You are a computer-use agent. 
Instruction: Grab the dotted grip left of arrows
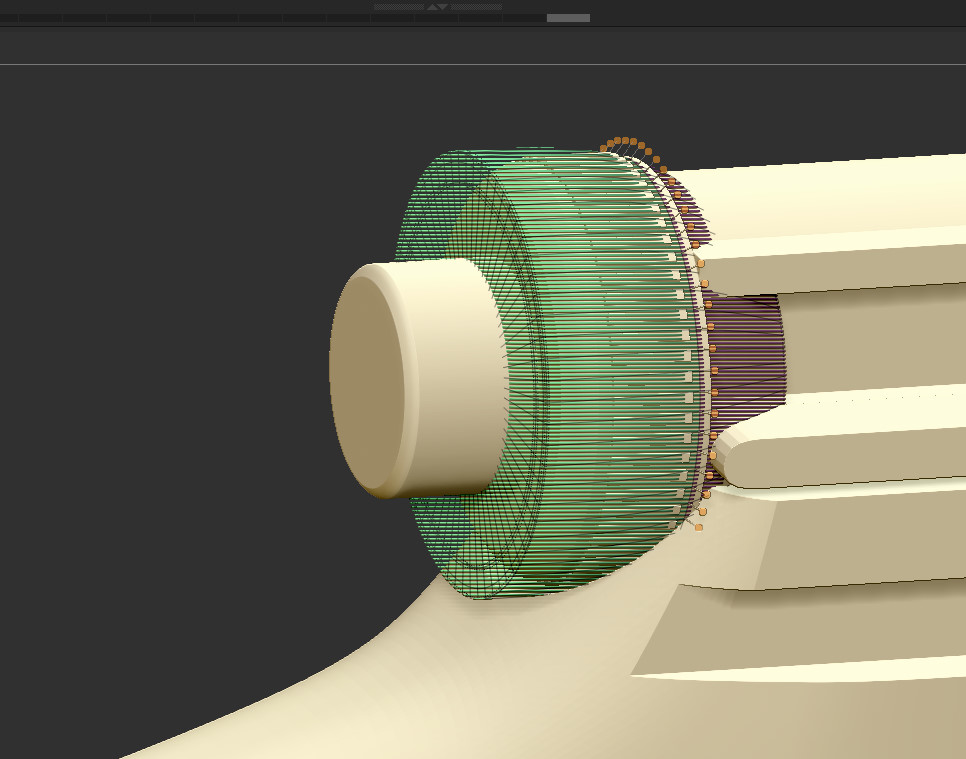(399, 7)
